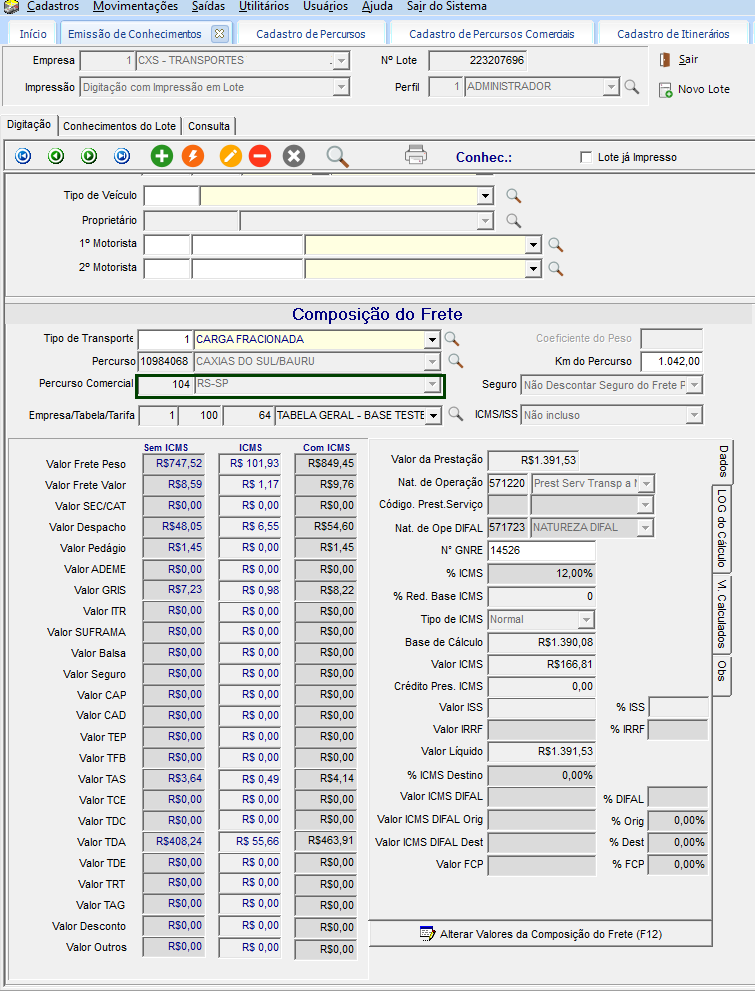The image size is (755, 991).
Task: Toggle the Lote já Impresso checkbox
Action: click(x=586, y=157)
